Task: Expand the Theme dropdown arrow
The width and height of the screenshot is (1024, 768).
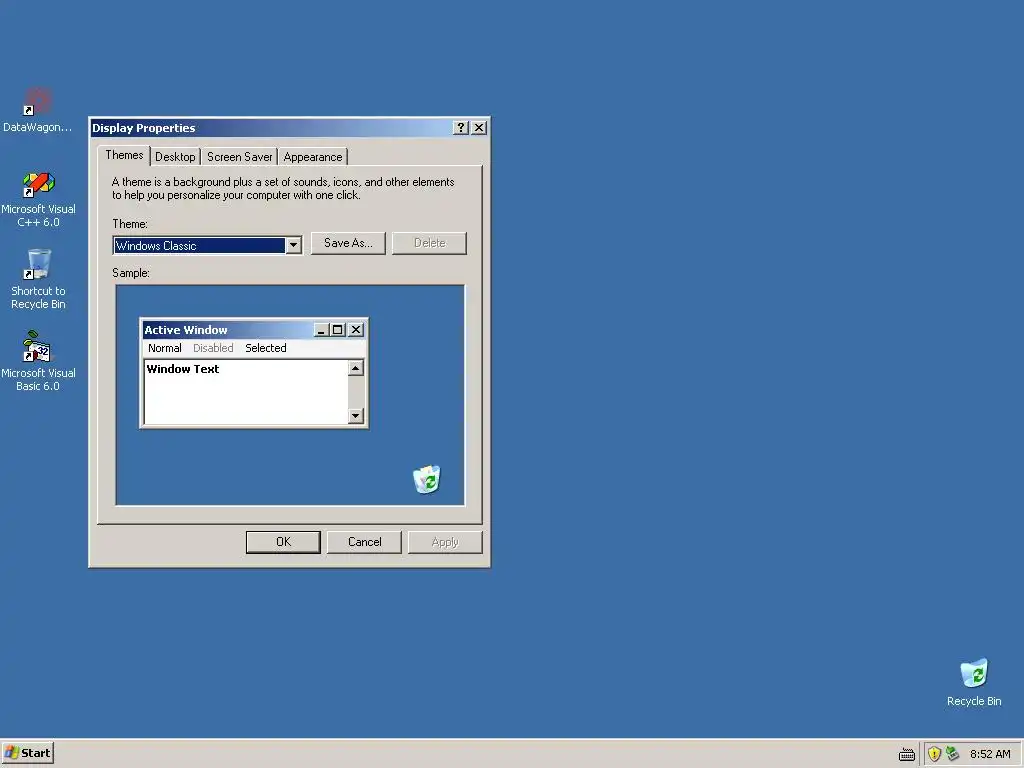Action: pos(294,246)
